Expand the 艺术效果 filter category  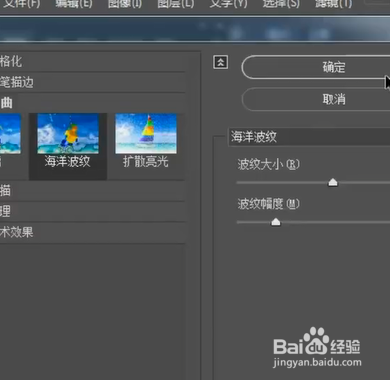click(x=92, y=232)
